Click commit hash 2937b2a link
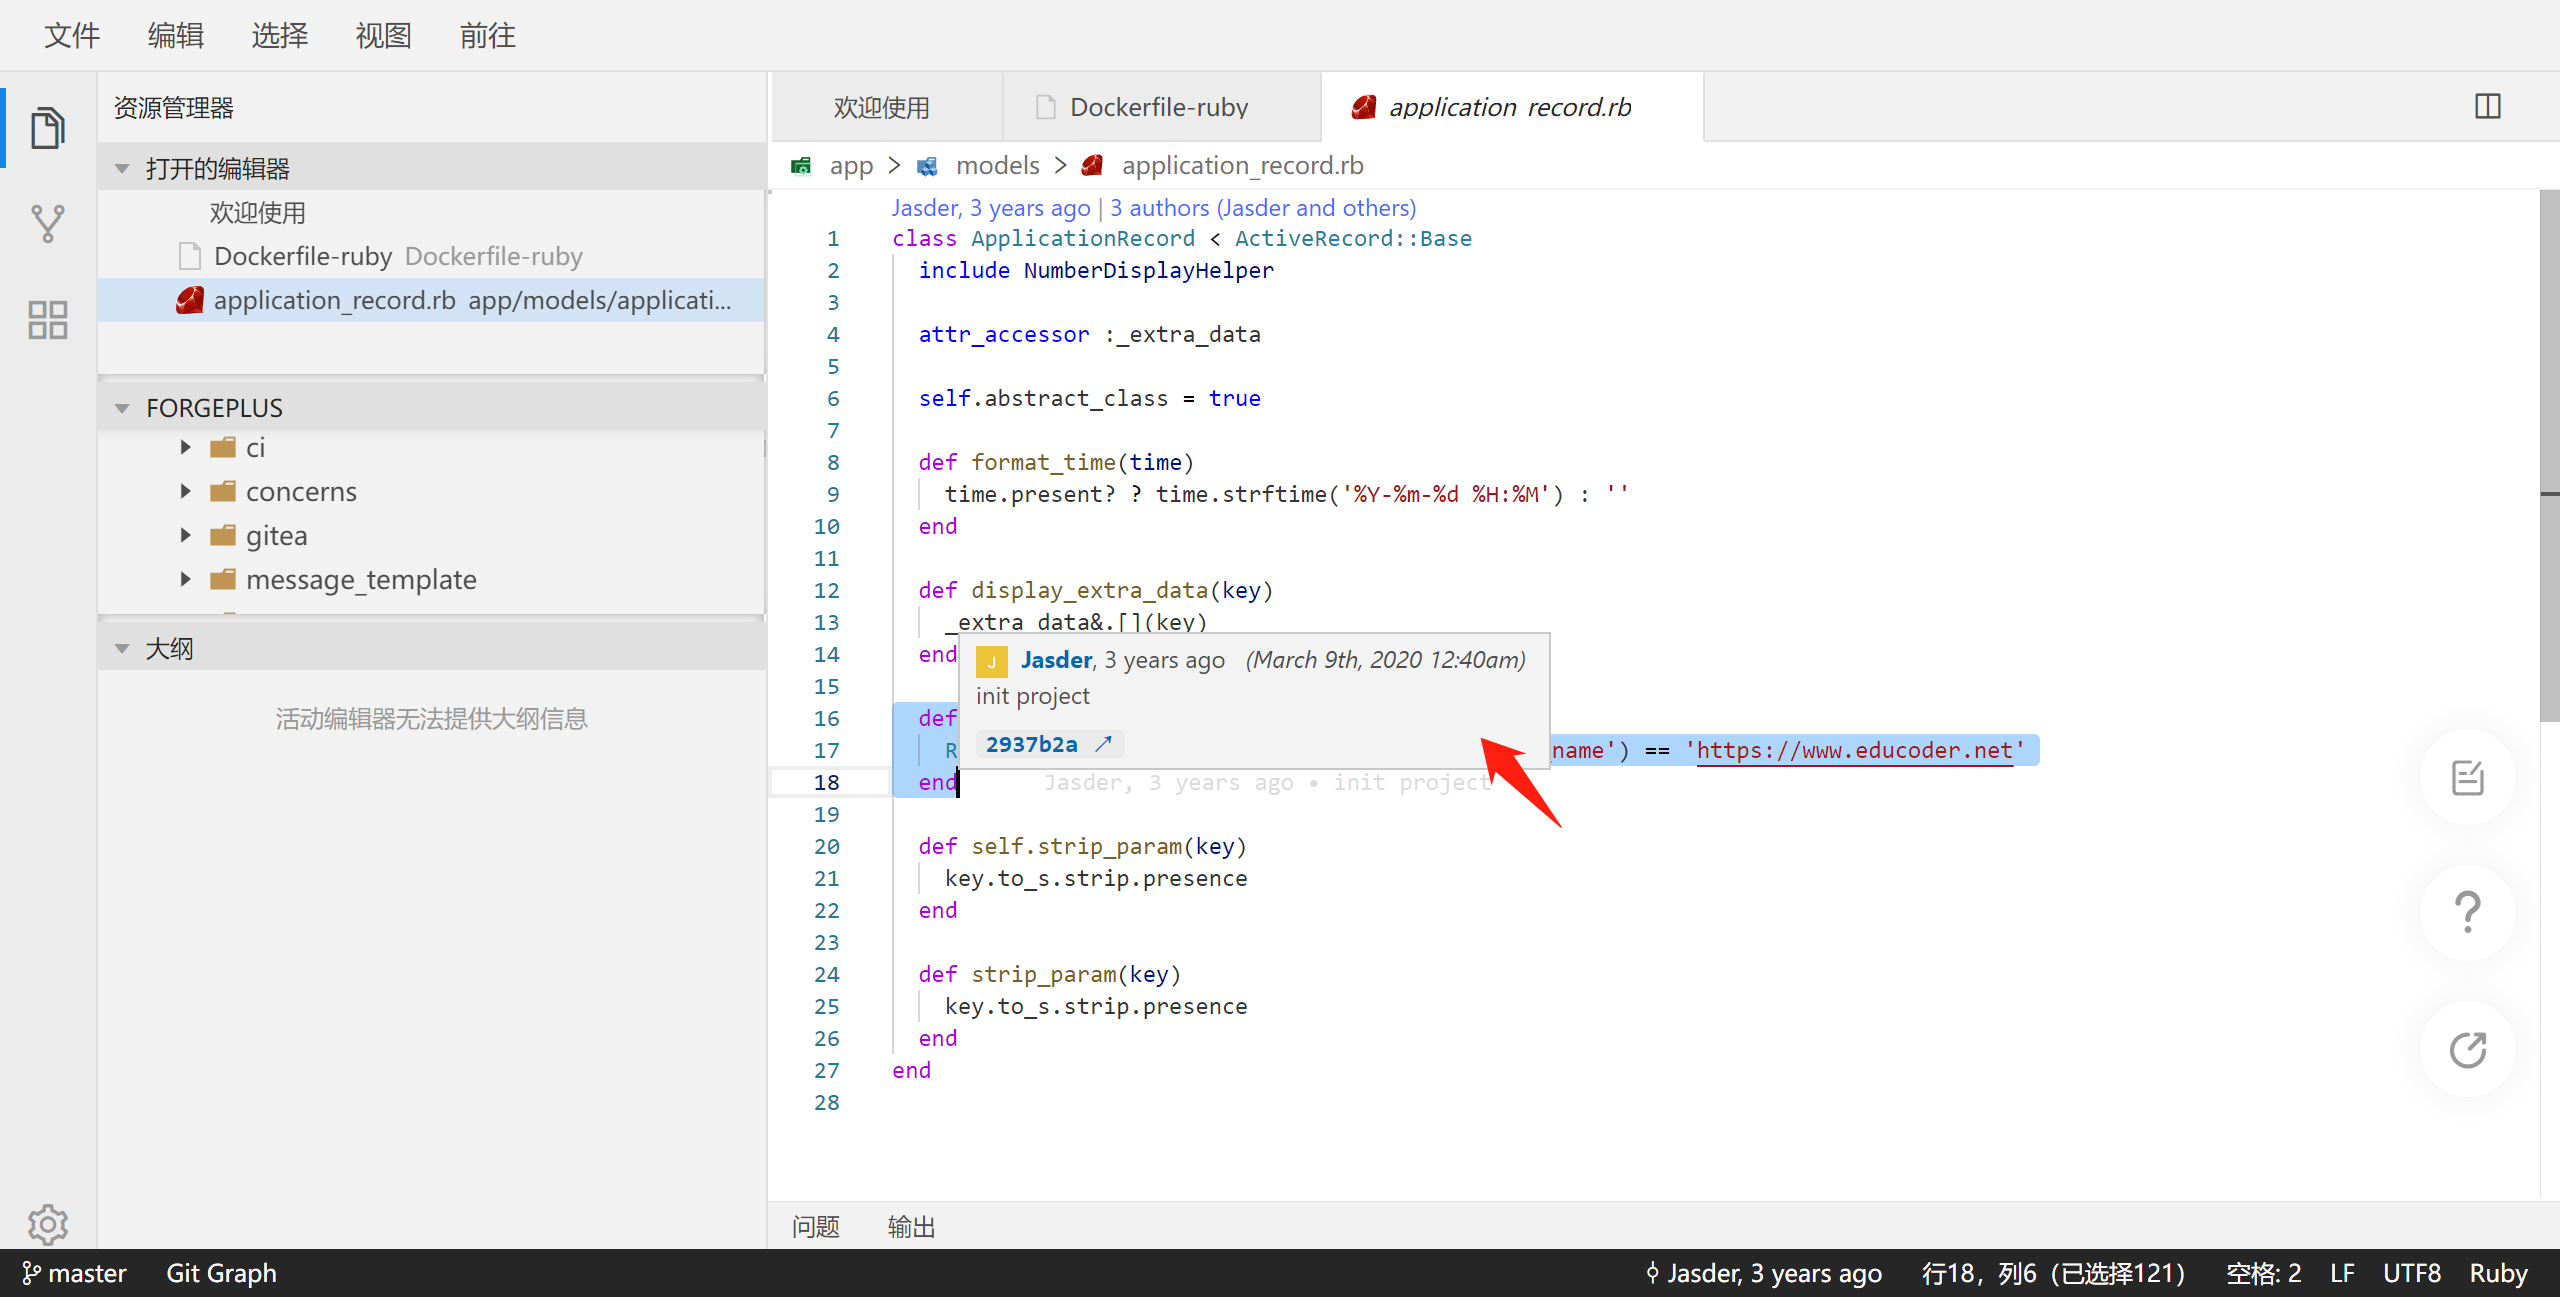 tap(1032, 744)
